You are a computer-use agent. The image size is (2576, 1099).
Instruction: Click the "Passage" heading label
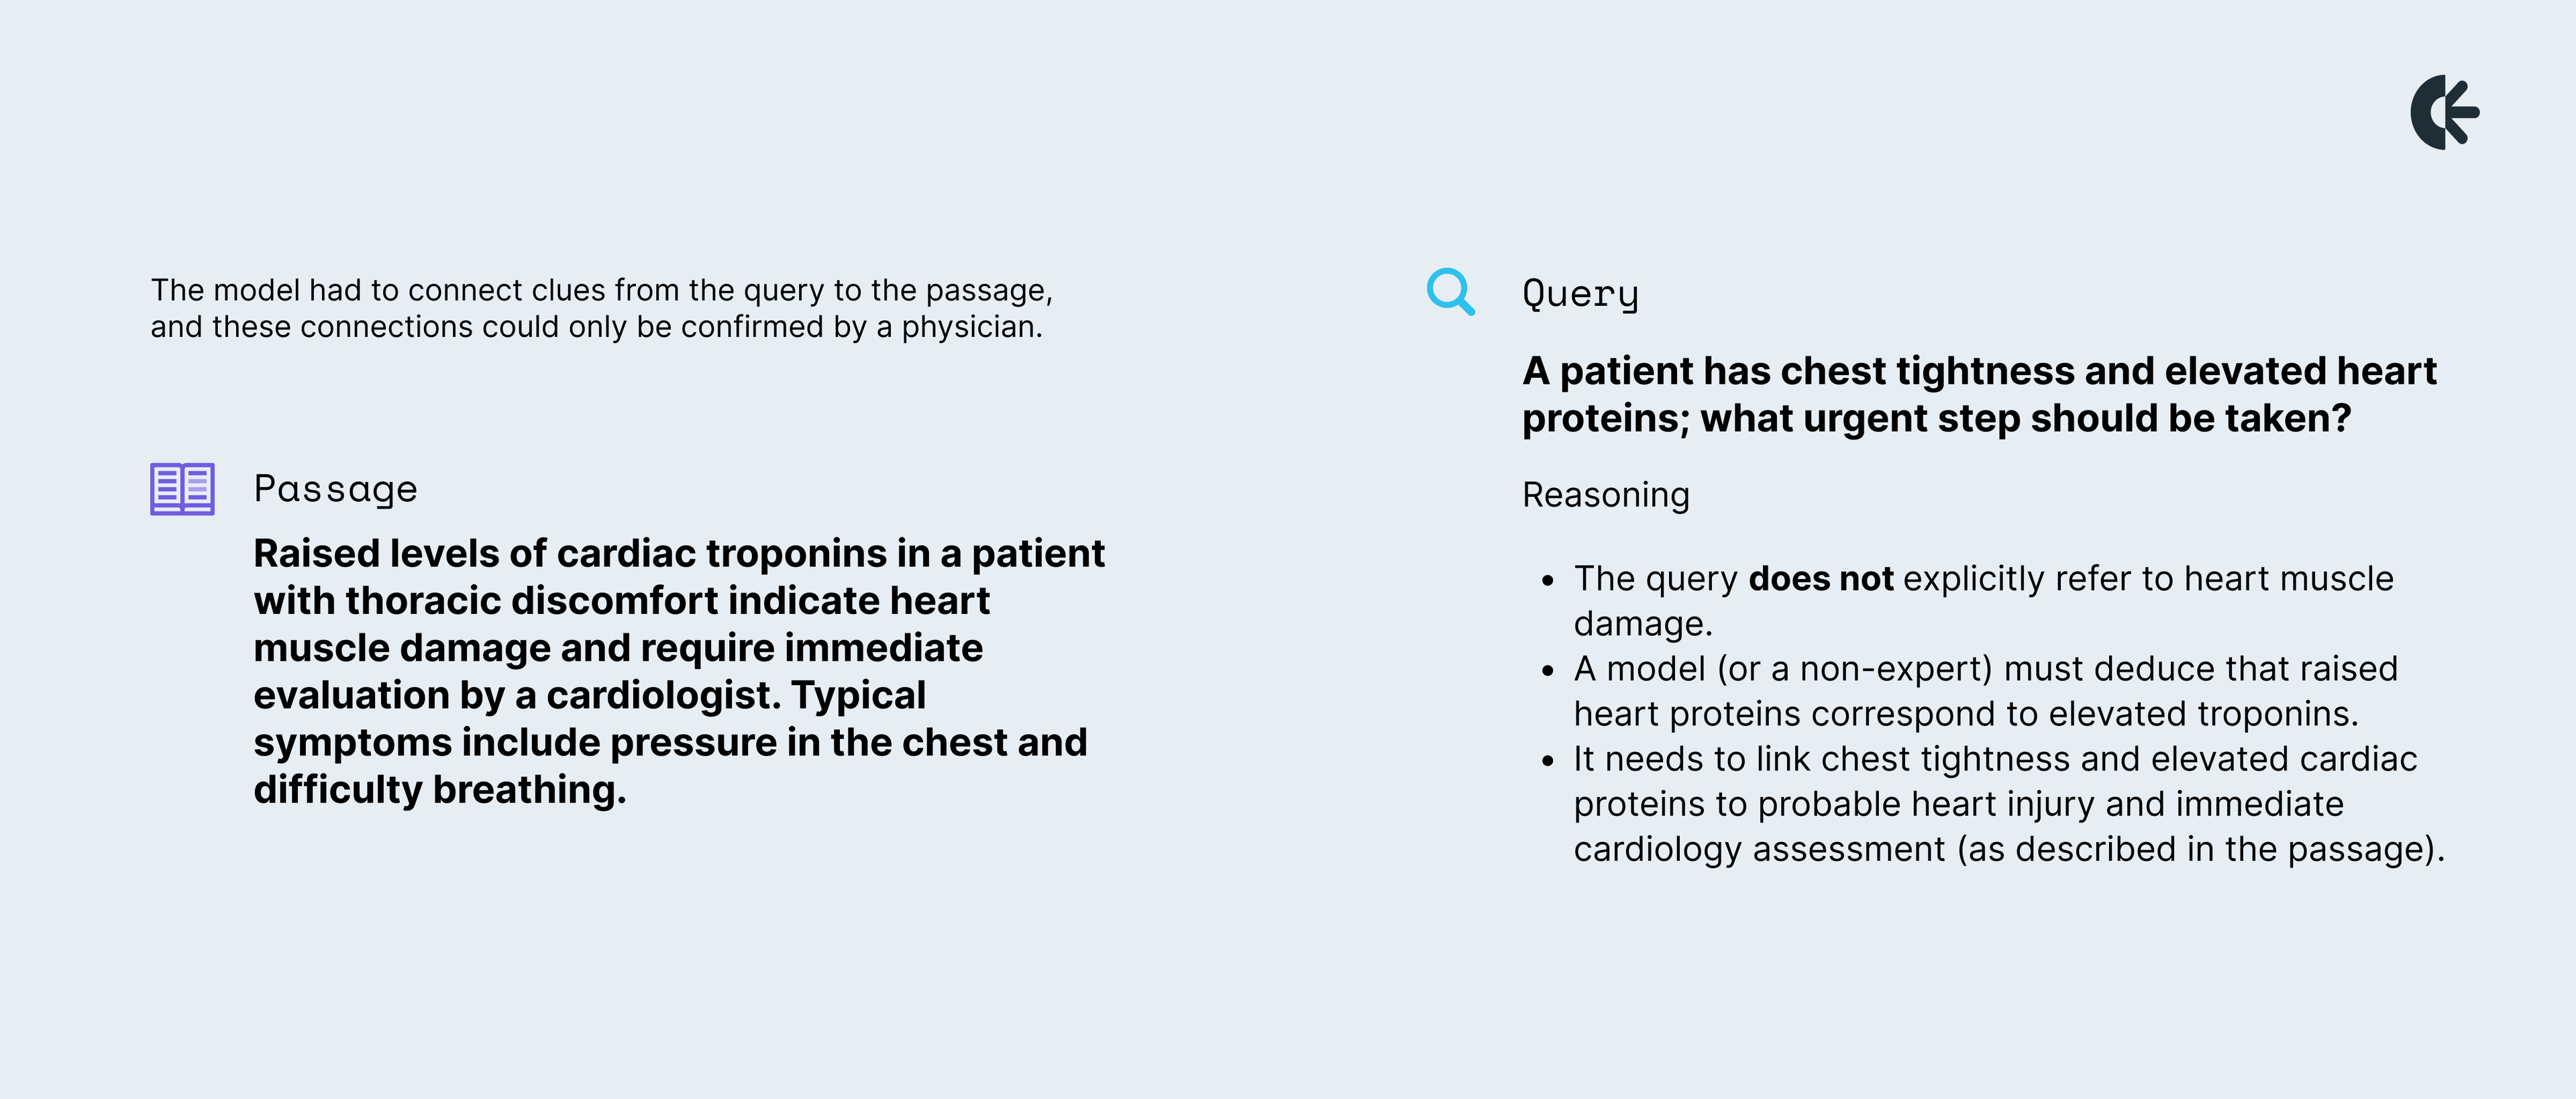(335, 489)
